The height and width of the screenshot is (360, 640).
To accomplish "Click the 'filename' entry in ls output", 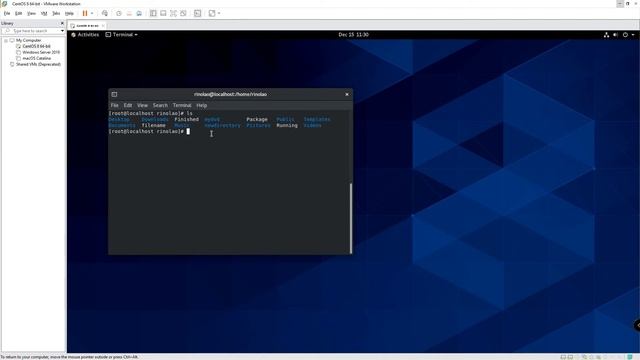I will (x=153, y=125).
